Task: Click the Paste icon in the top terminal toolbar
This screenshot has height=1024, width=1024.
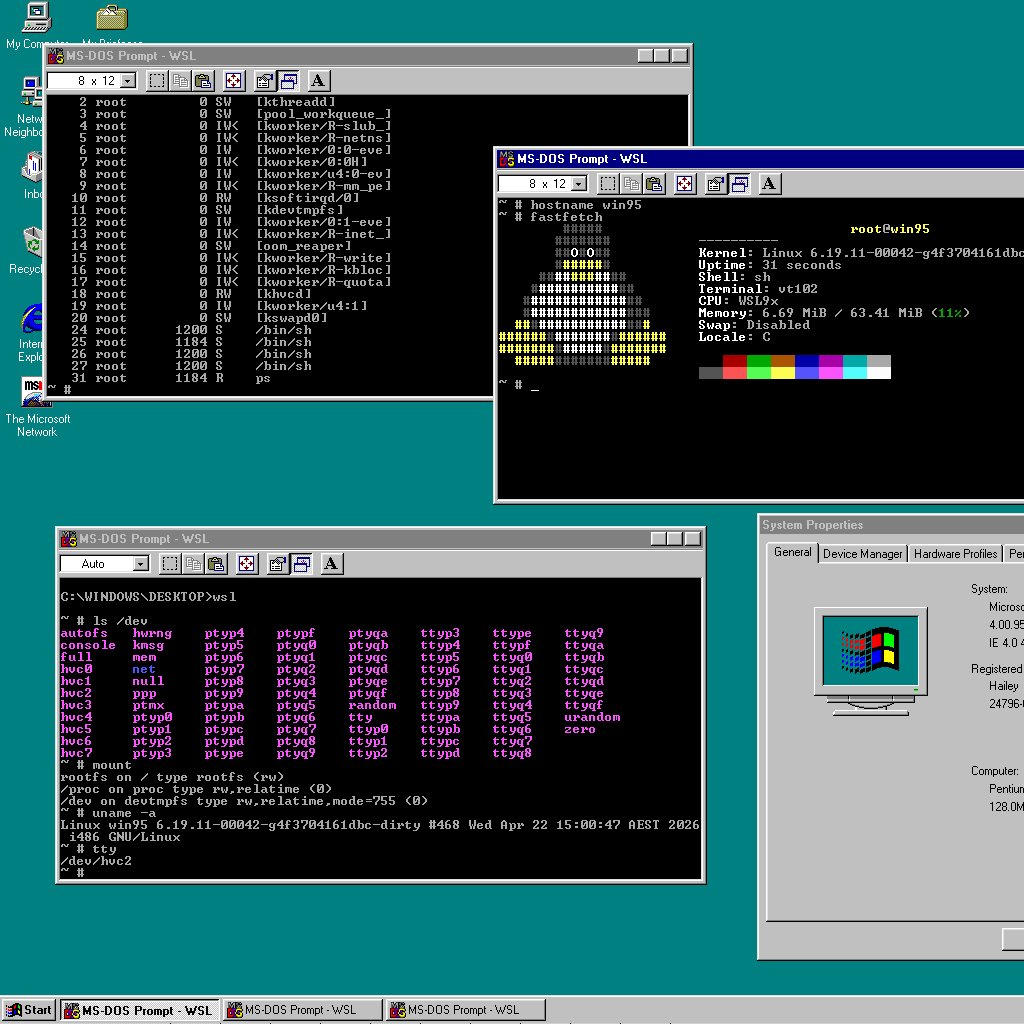Action: 204,81
